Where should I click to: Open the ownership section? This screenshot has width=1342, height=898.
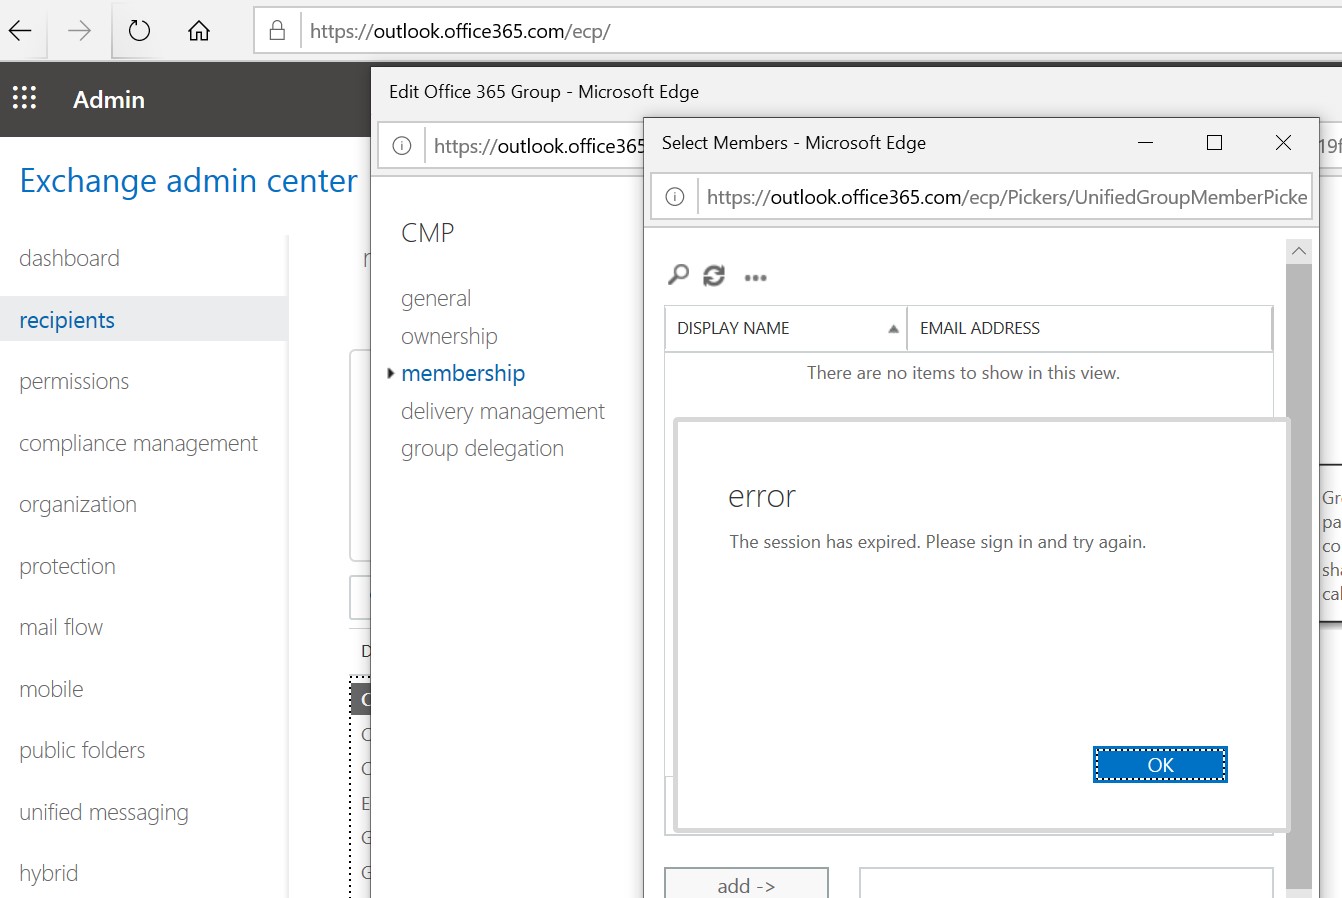pyautogui.click(x=449, y=336)
